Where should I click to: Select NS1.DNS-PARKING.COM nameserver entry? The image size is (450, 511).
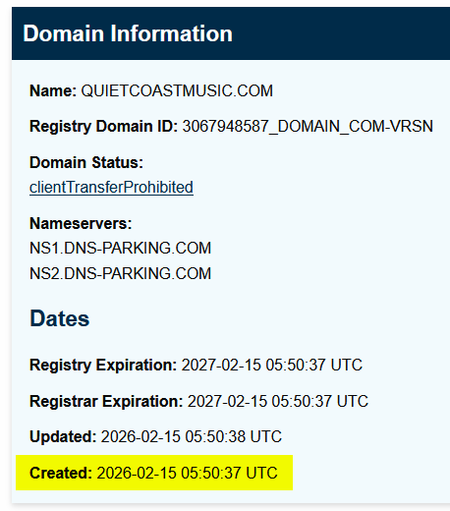120,248
